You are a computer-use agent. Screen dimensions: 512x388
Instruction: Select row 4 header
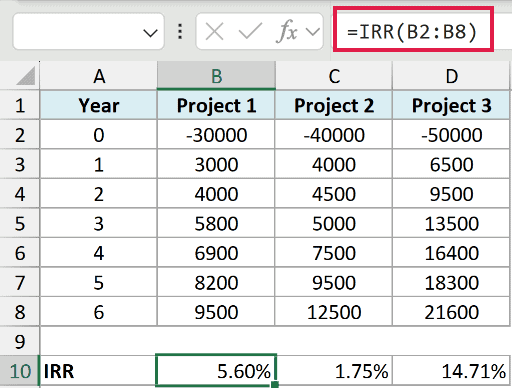pyautogui.click(x=20, y=194)
